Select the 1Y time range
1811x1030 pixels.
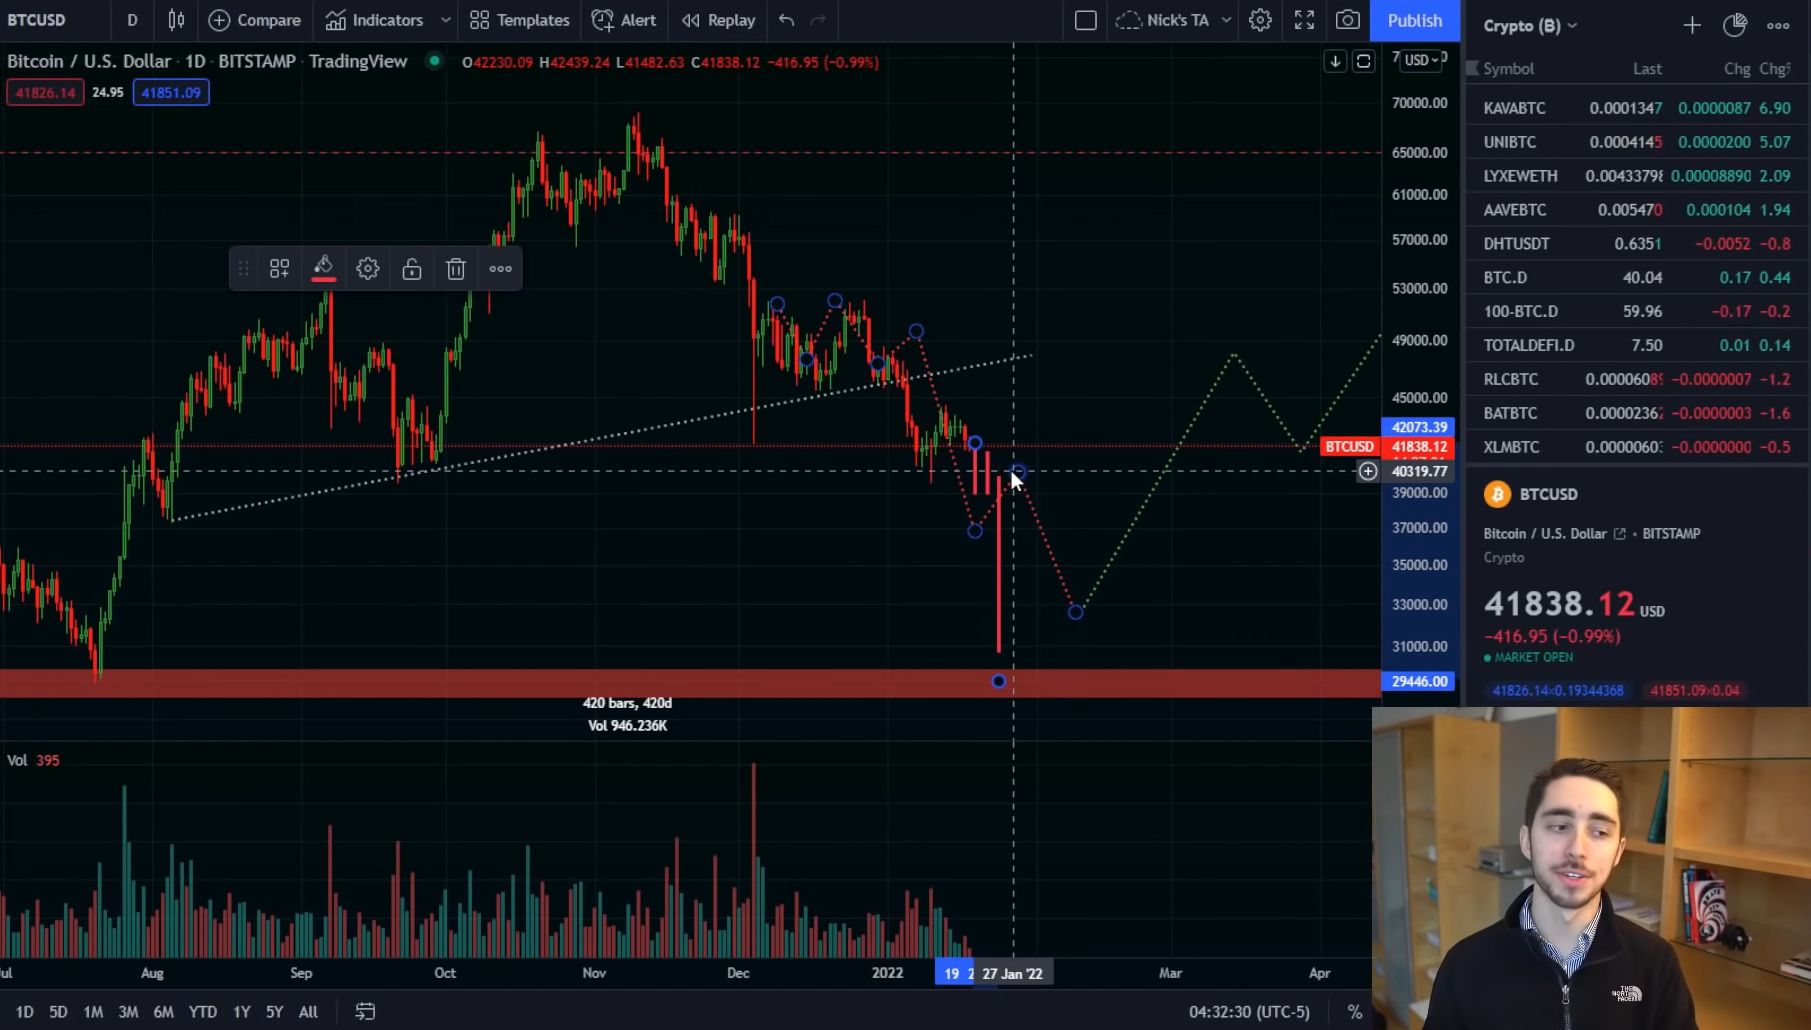(x=242, y=1012)
